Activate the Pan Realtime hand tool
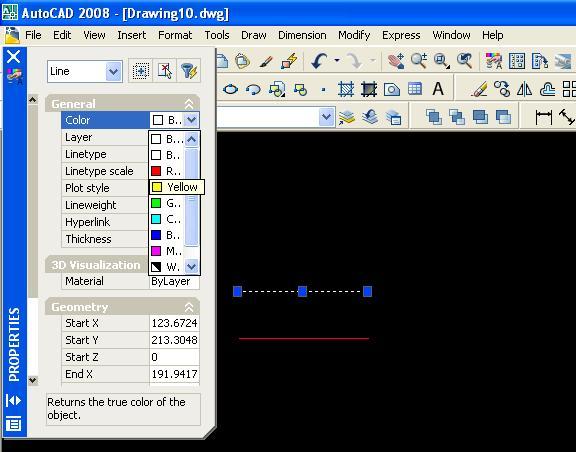The image size is (576, 452). click(x=396, y=61)
